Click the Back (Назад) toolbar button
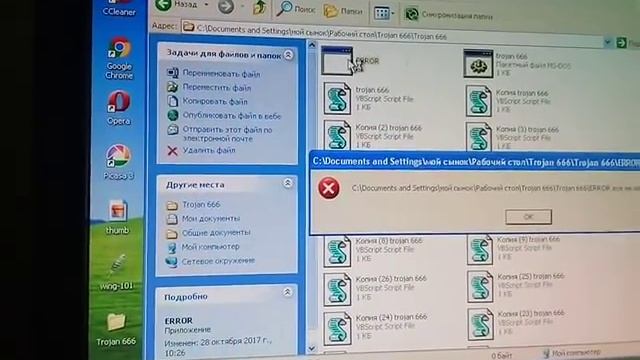The image size is (640, 360). [x=176, y=5]
